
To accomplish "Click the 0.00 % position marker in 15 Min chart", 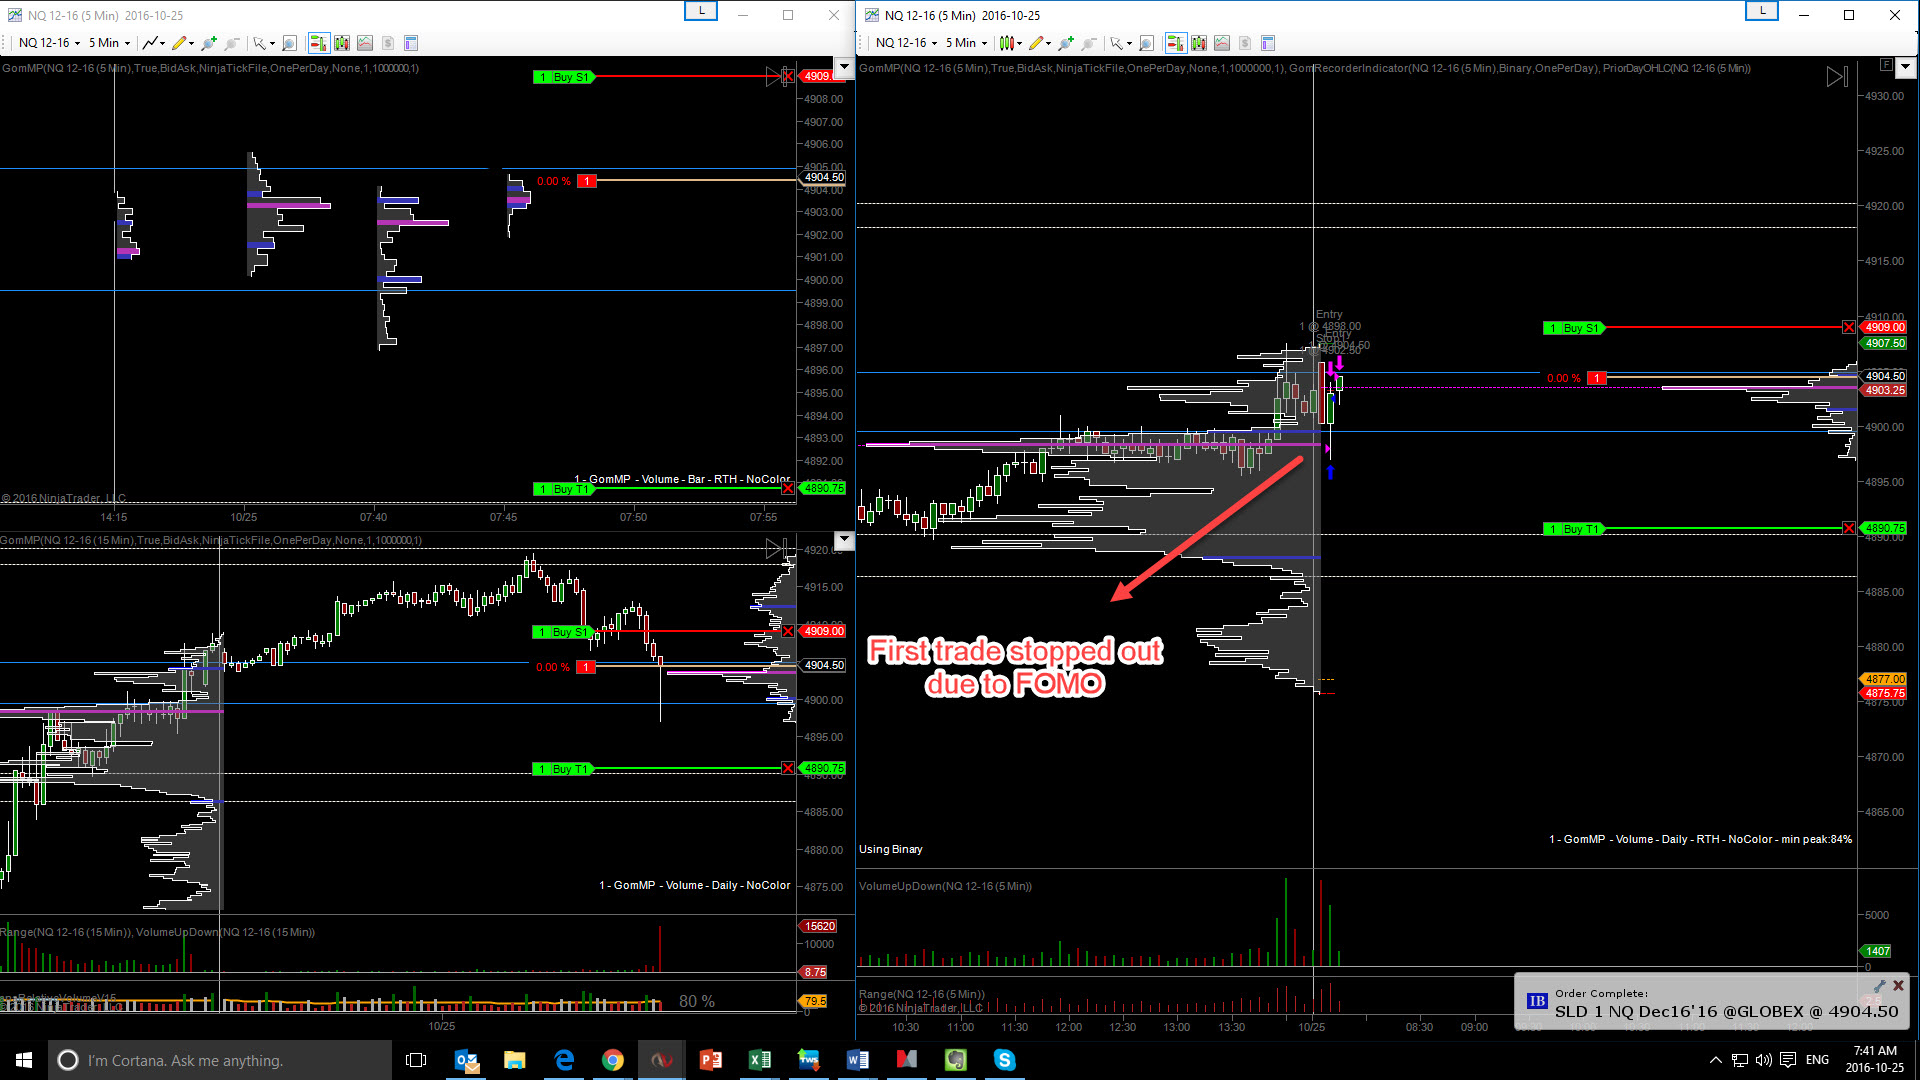I will [x=565, y=667].
